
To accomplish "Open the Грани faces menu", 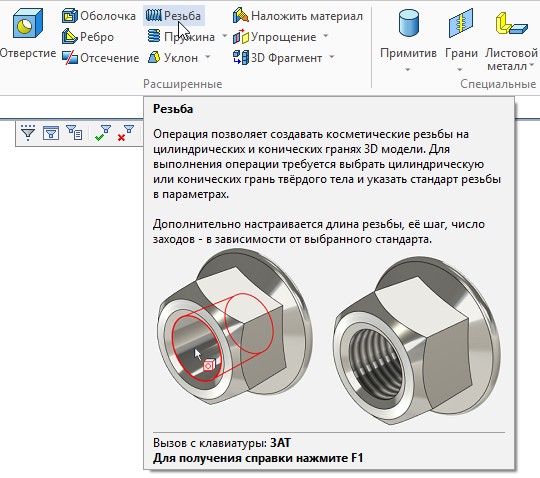I will [461, 40].
